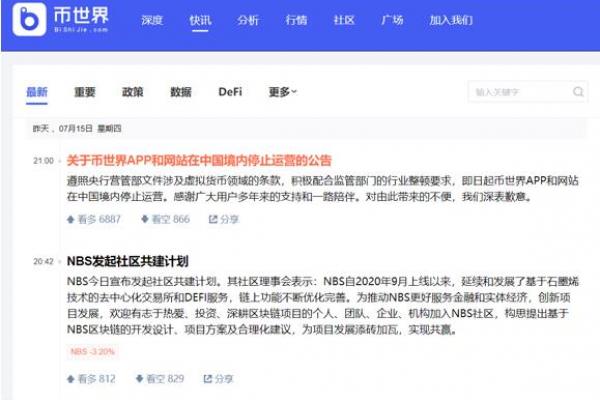Switch to the 政策 tab

(x=133, y=92)
